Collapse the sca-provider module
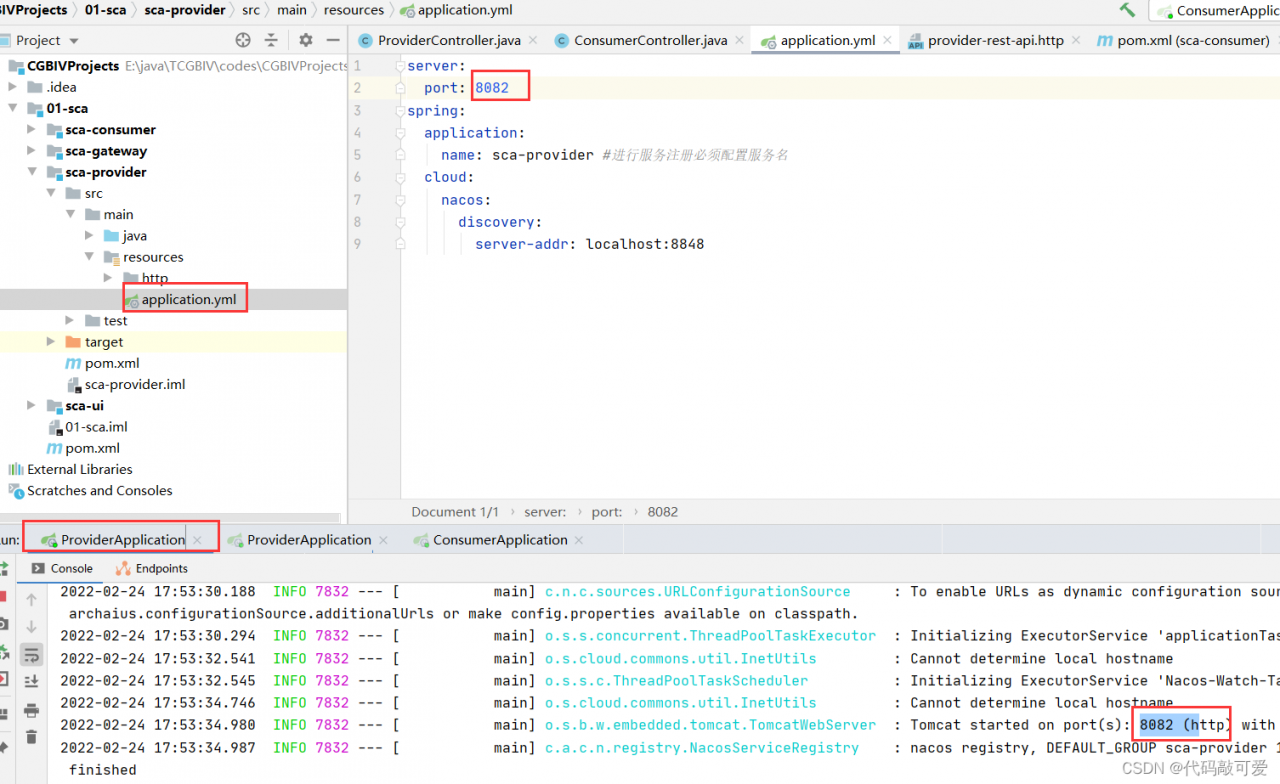Image resolution: width=1280 pixels, height=784 pixels. tap(32, 172)
